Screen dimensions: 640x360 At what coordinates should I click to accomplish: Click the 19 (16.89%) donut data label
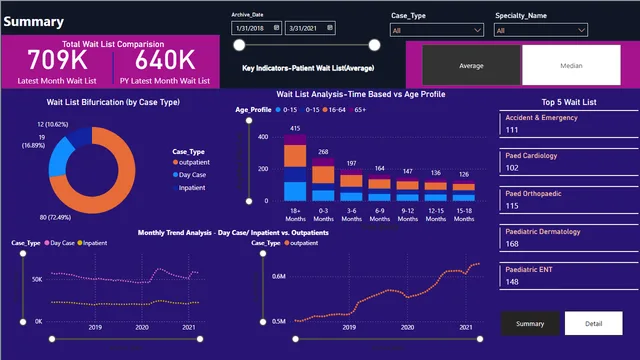click(x=33, y=141)
